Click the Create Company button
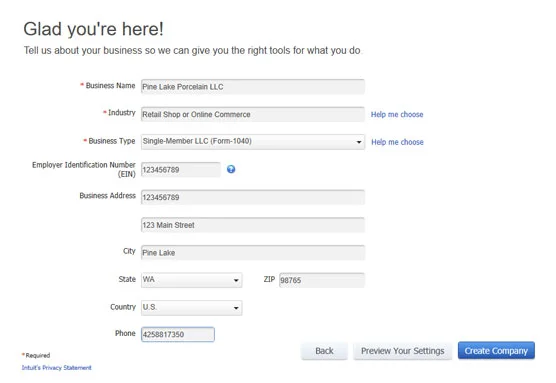The width and height of the screenshot is (556, 383). tap(496, 350)
